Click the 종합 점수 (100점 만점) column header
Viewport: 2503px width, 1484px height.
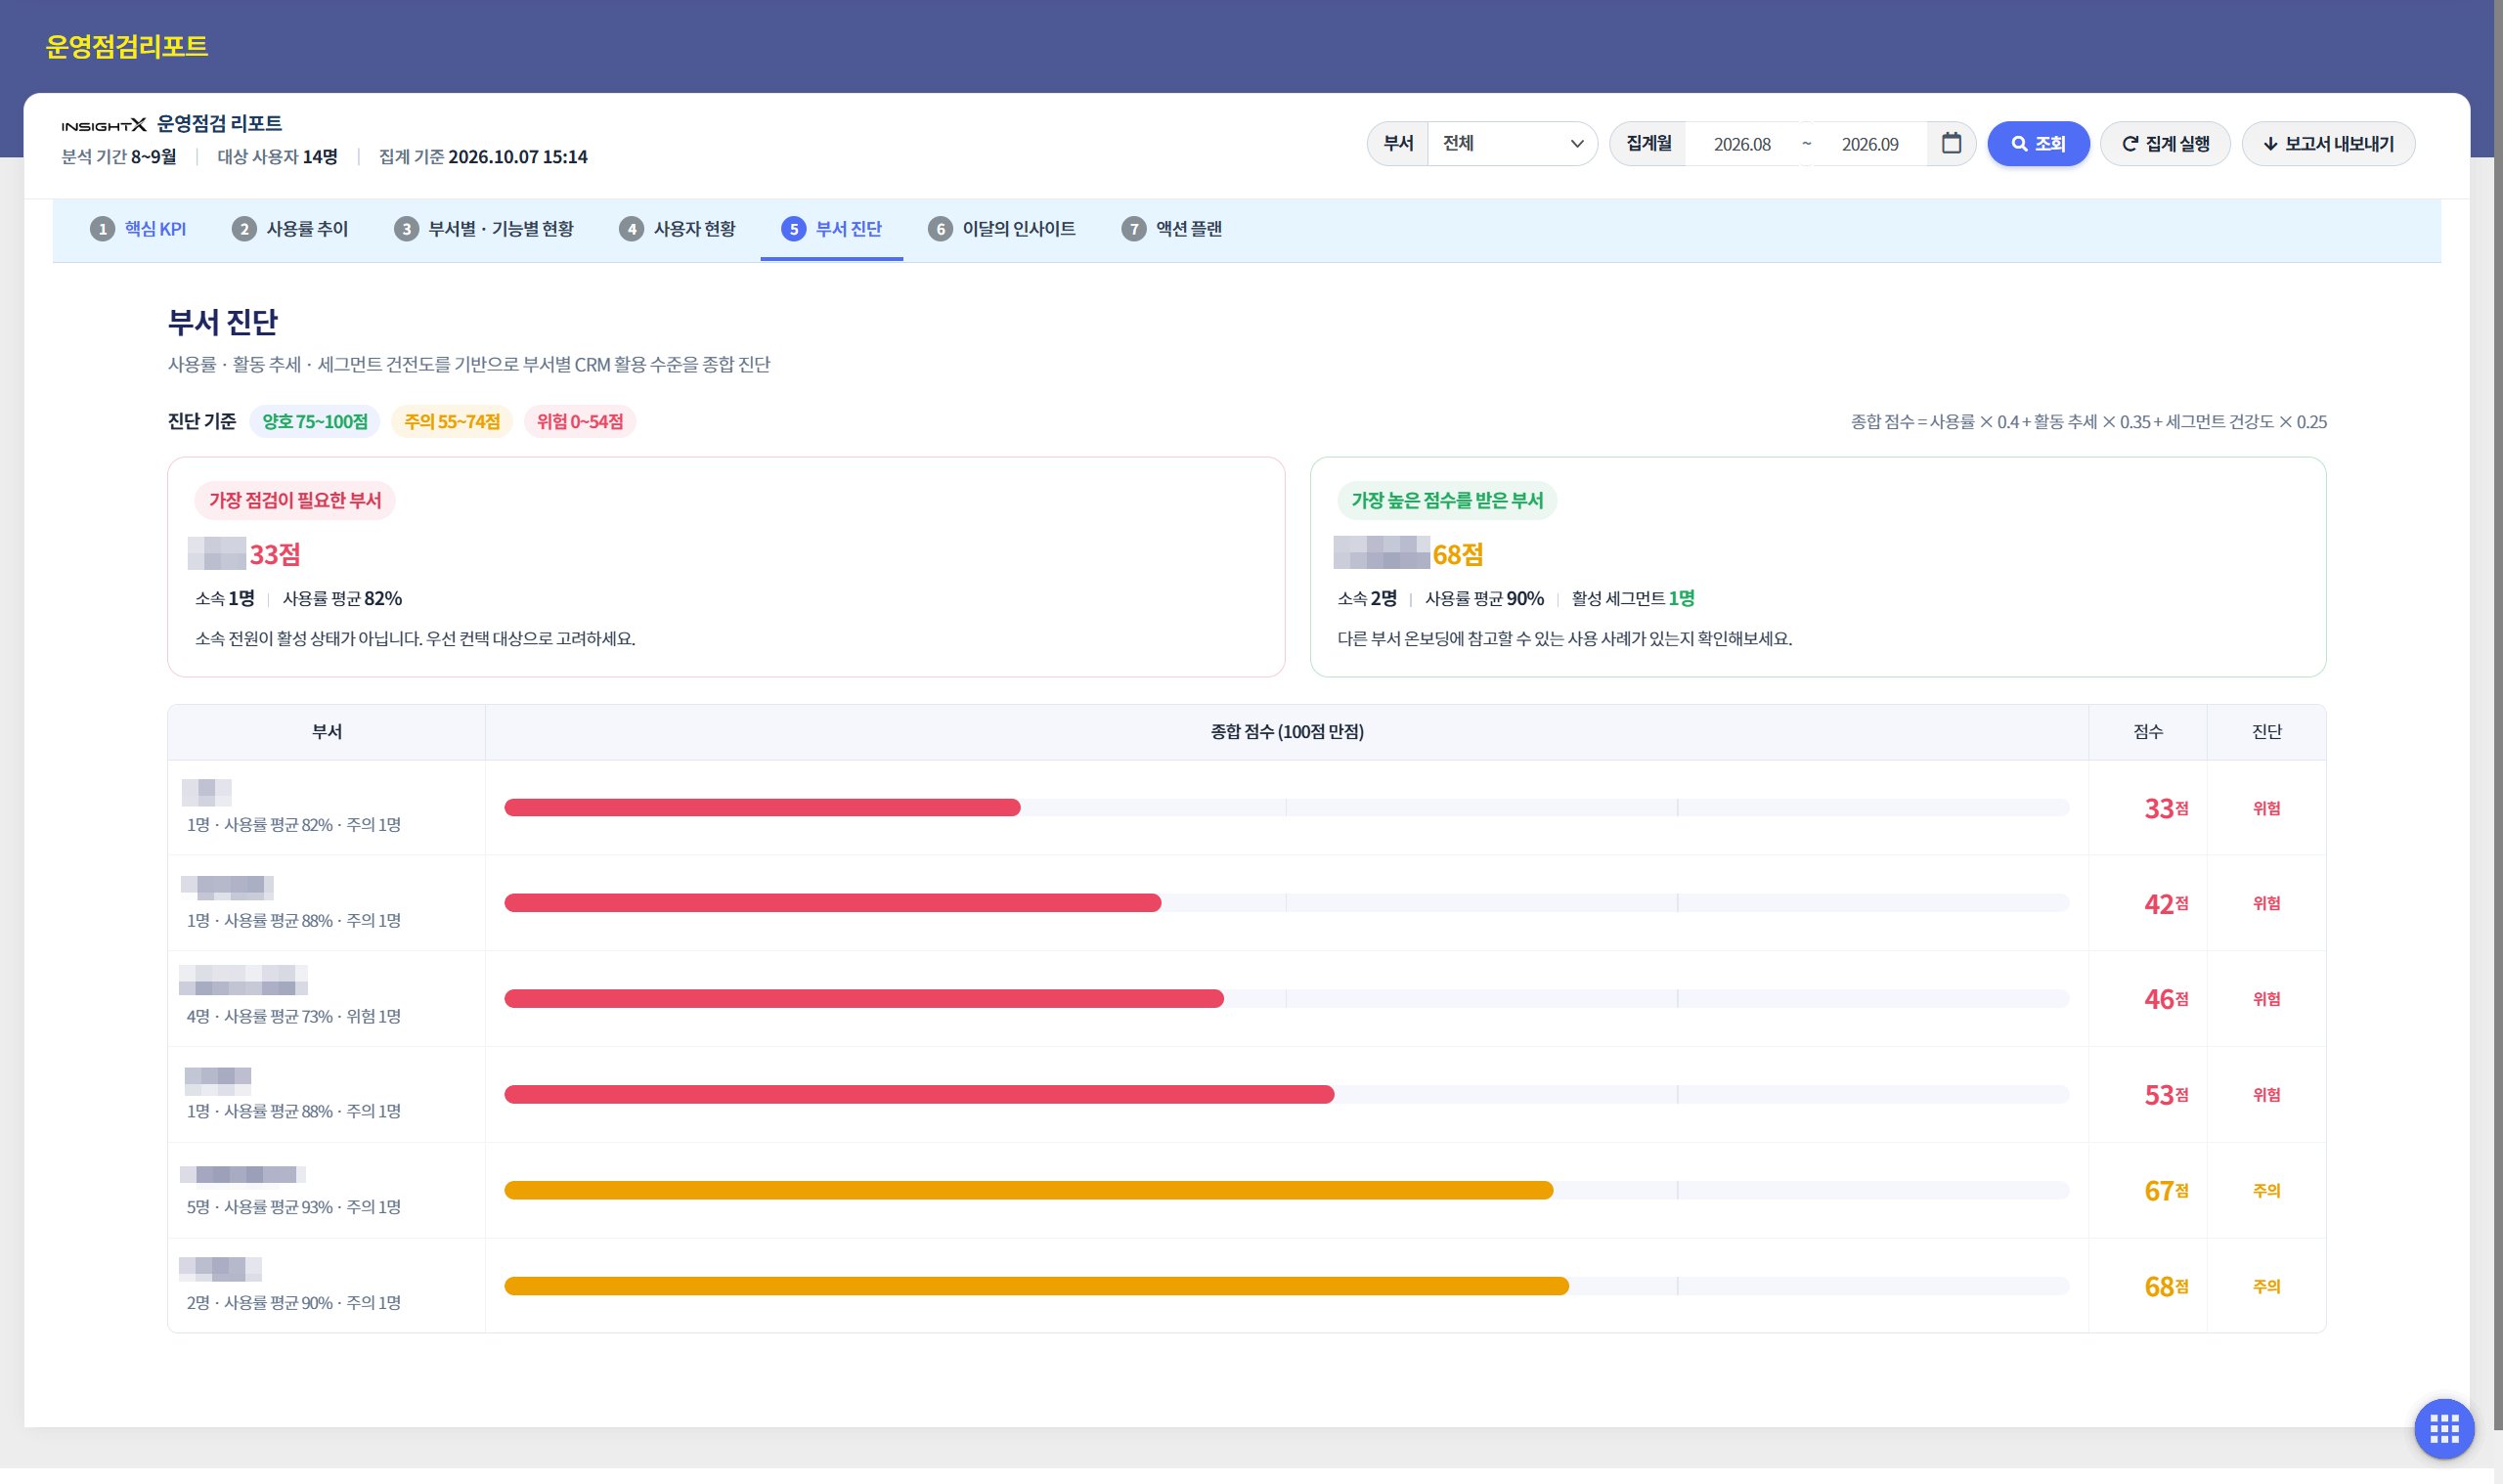1286,732
